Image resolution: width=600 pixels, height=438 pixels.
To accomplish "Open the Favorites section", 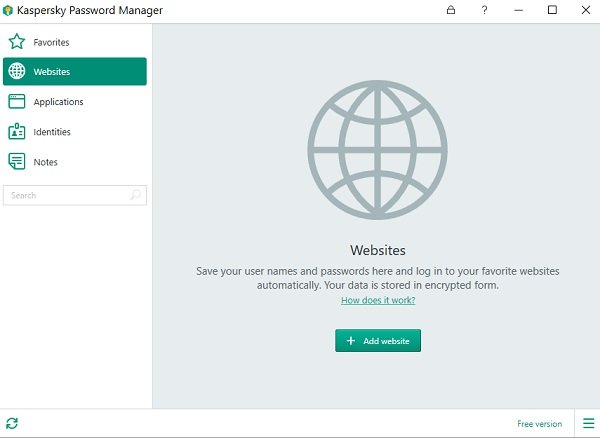I will coord(75,42).
